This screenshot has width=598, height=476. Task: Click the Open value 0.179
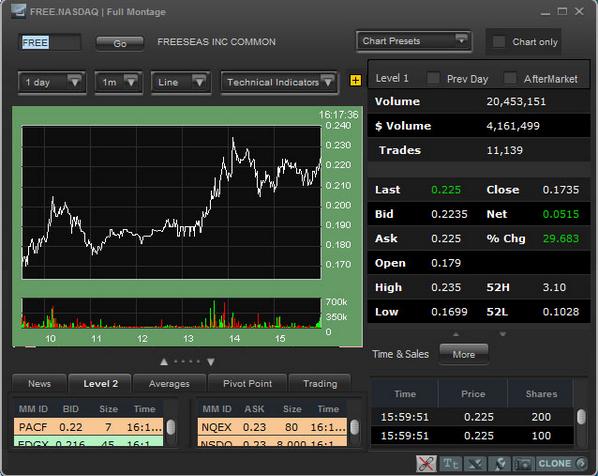(446, 263)
